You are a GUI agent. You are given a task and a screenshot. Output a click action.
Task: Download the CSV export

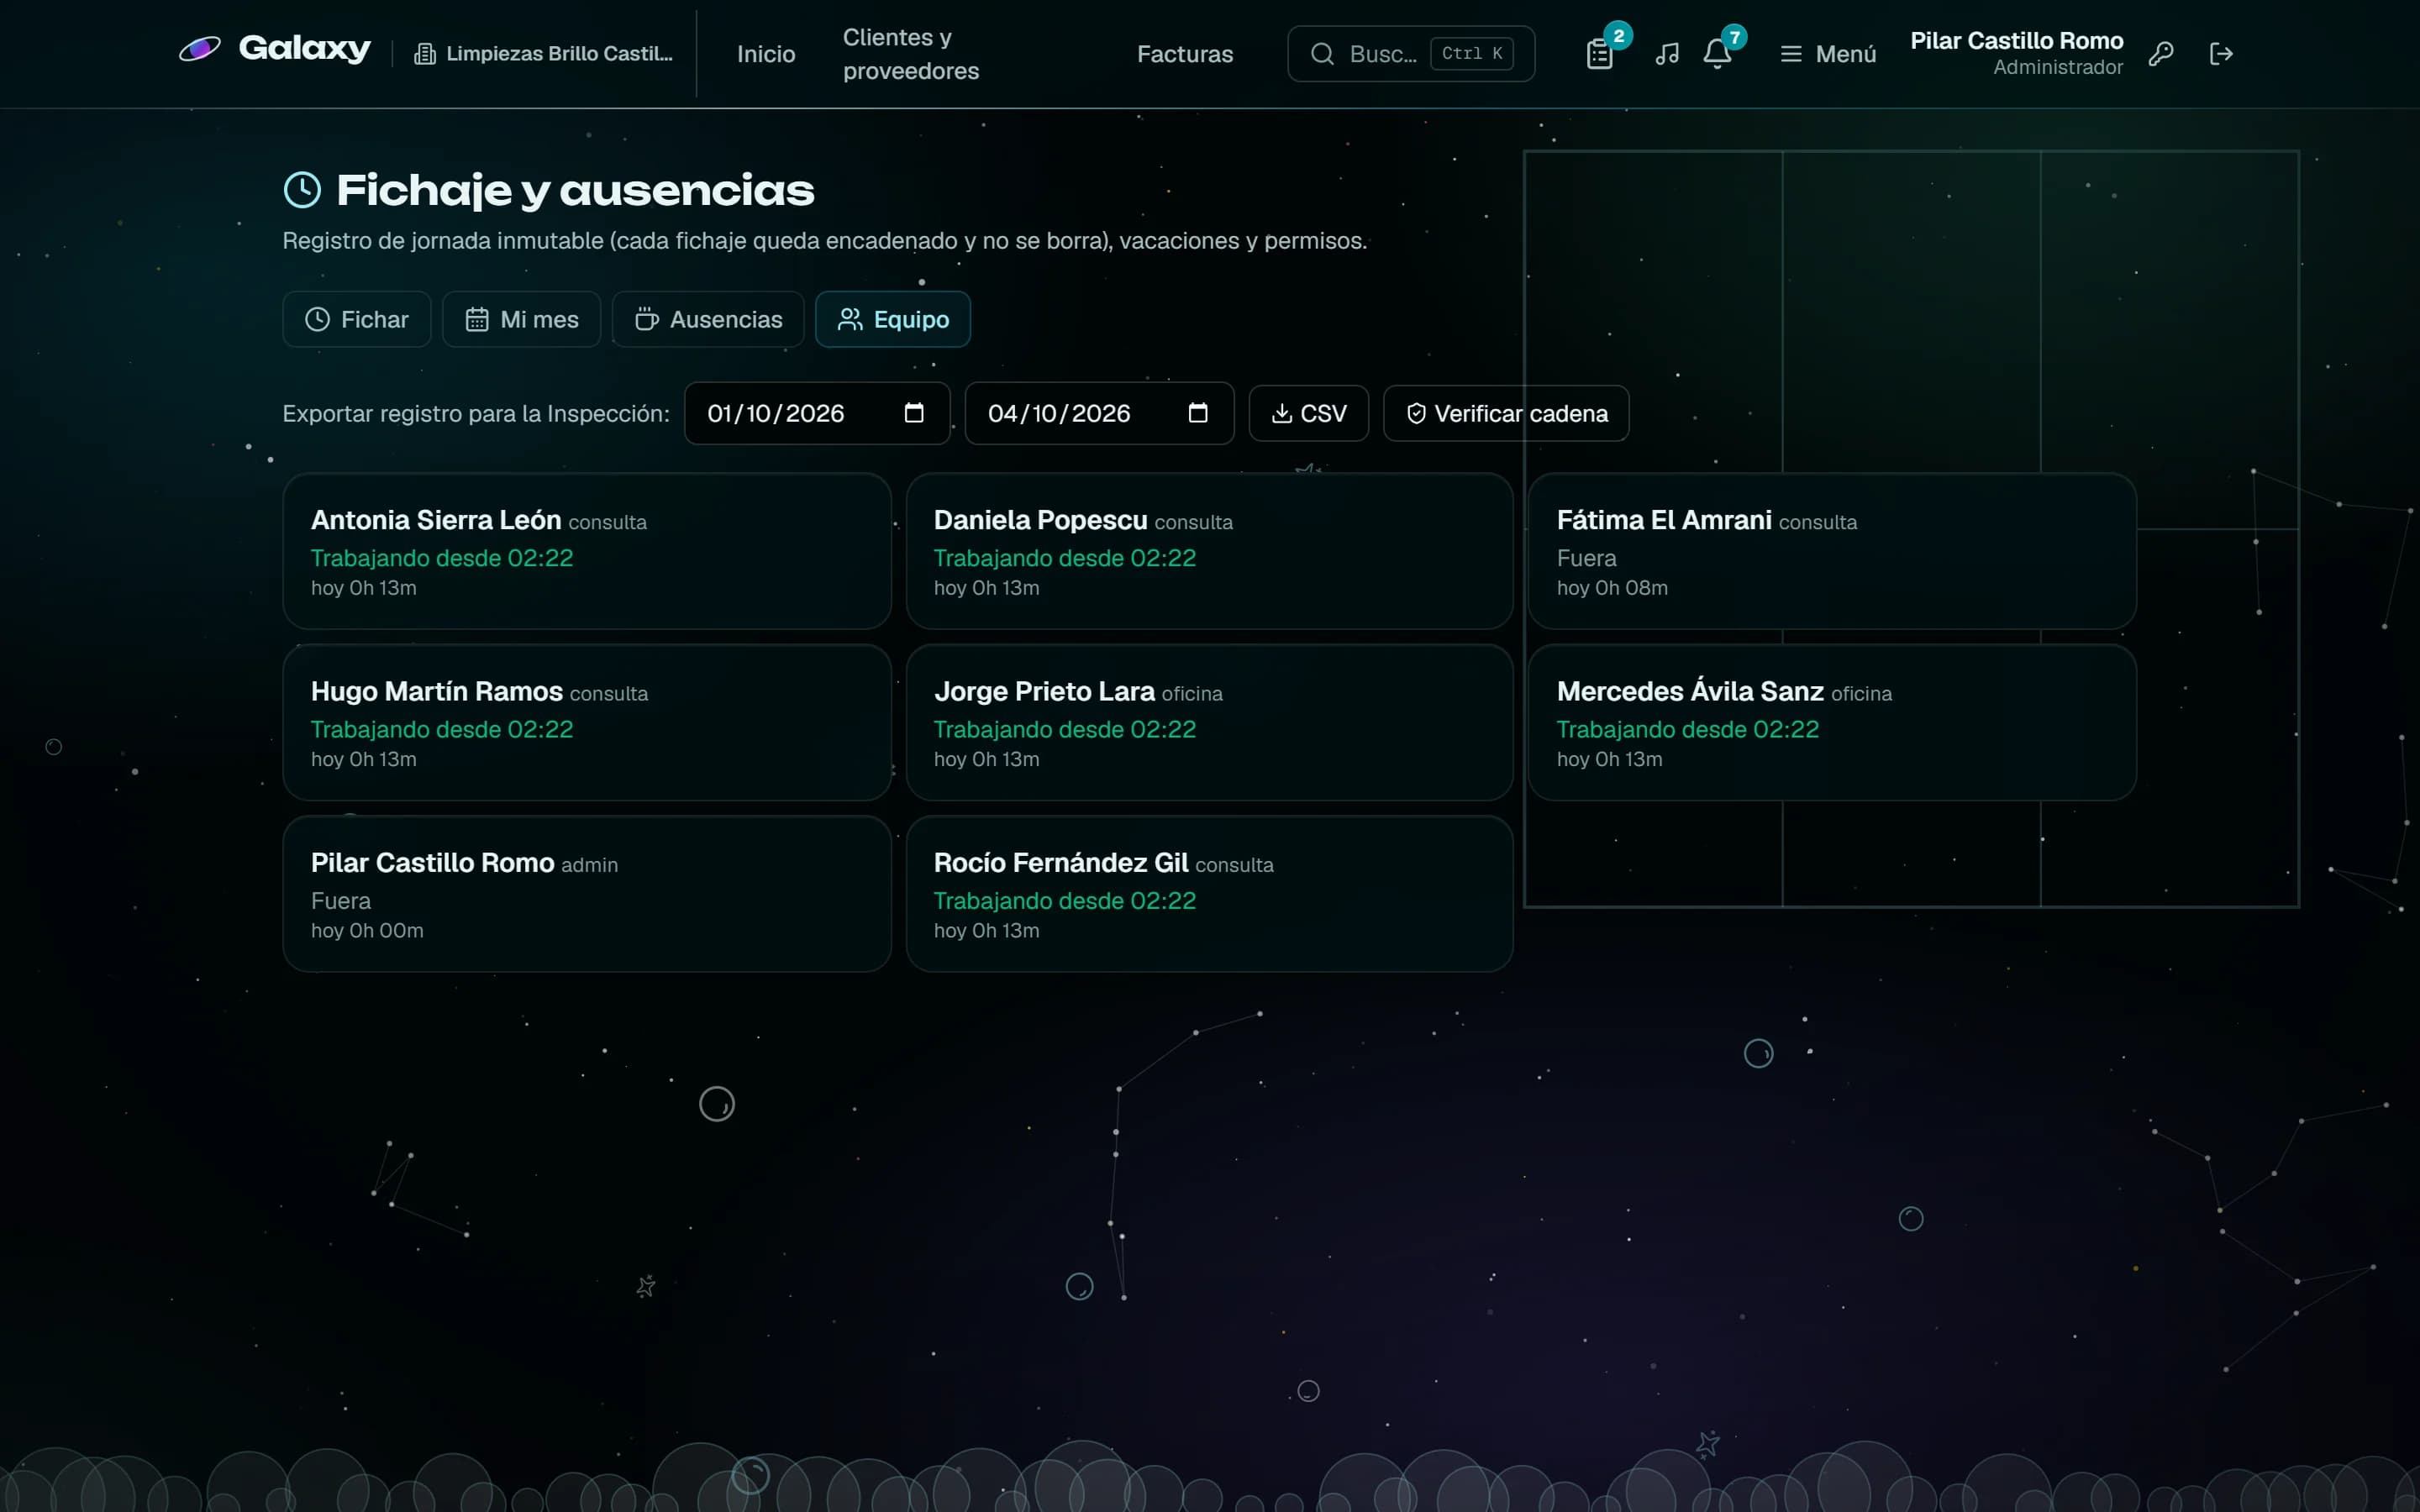(x=1309, y=413)
